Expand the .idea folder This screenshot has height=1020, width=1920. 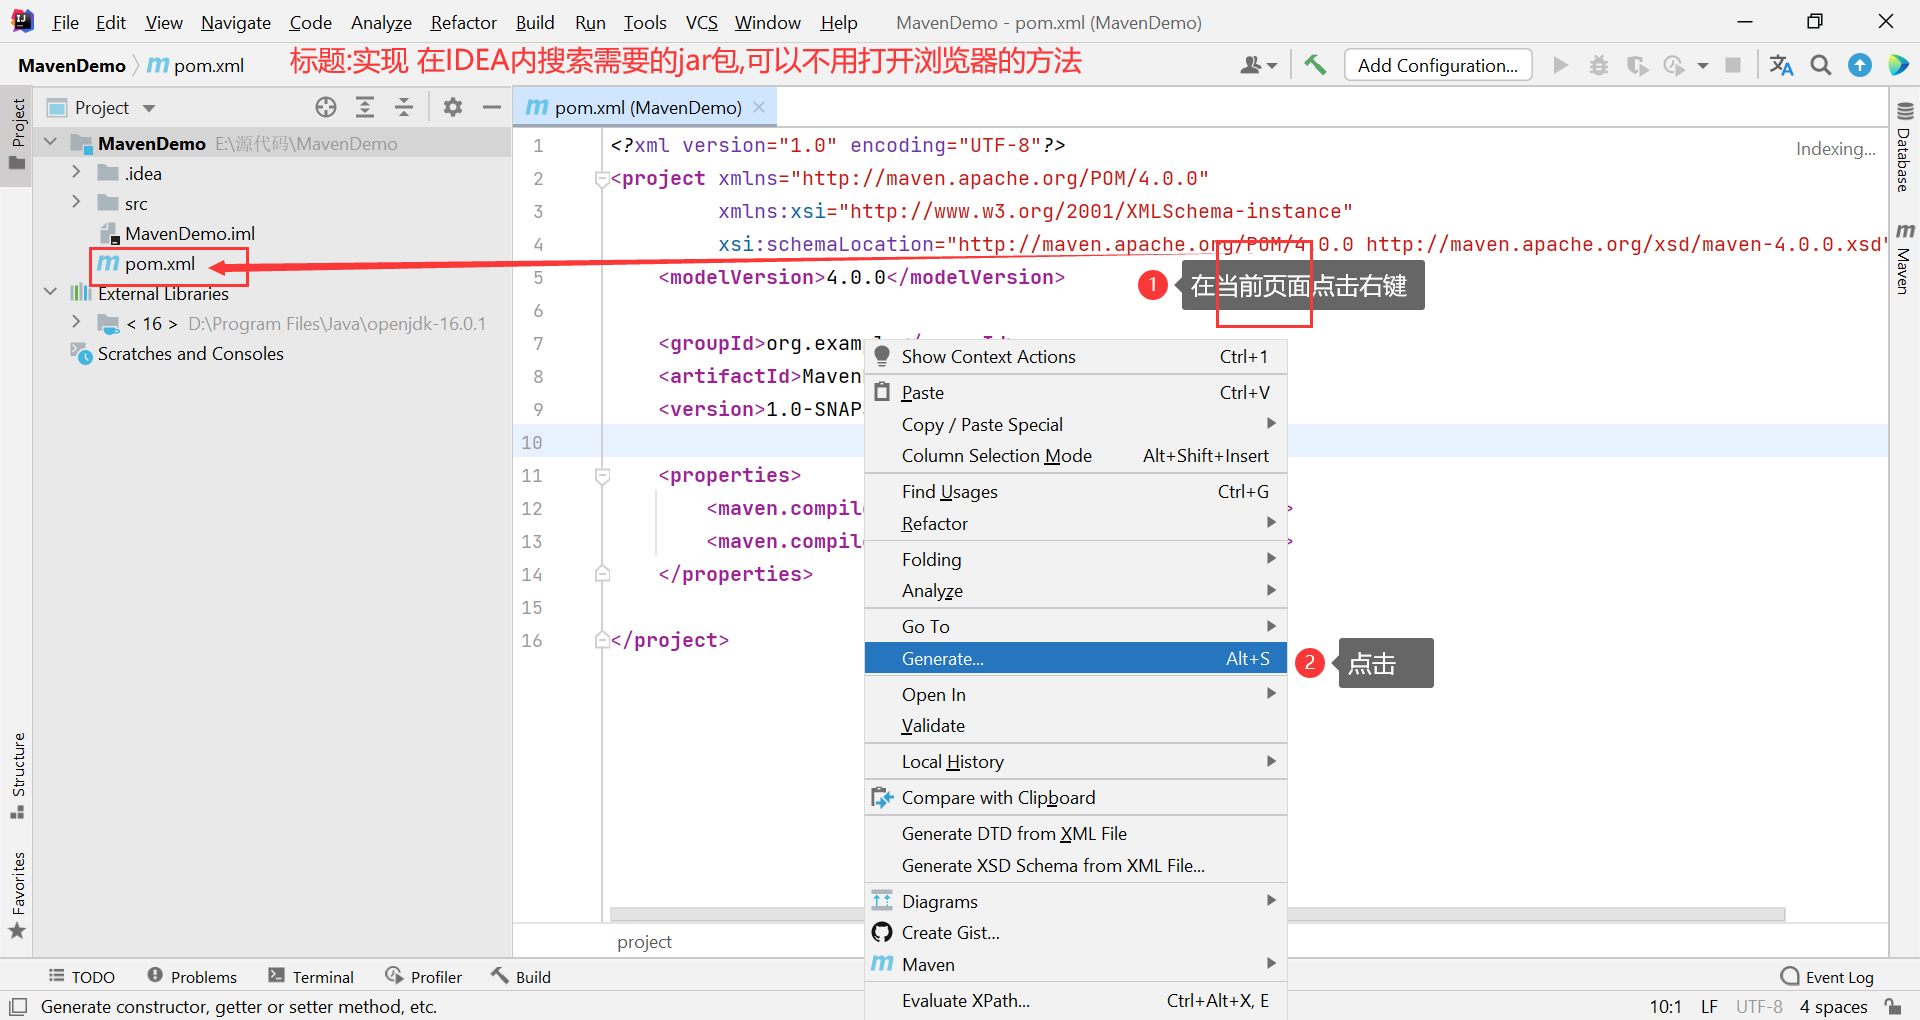coord(76,172)
